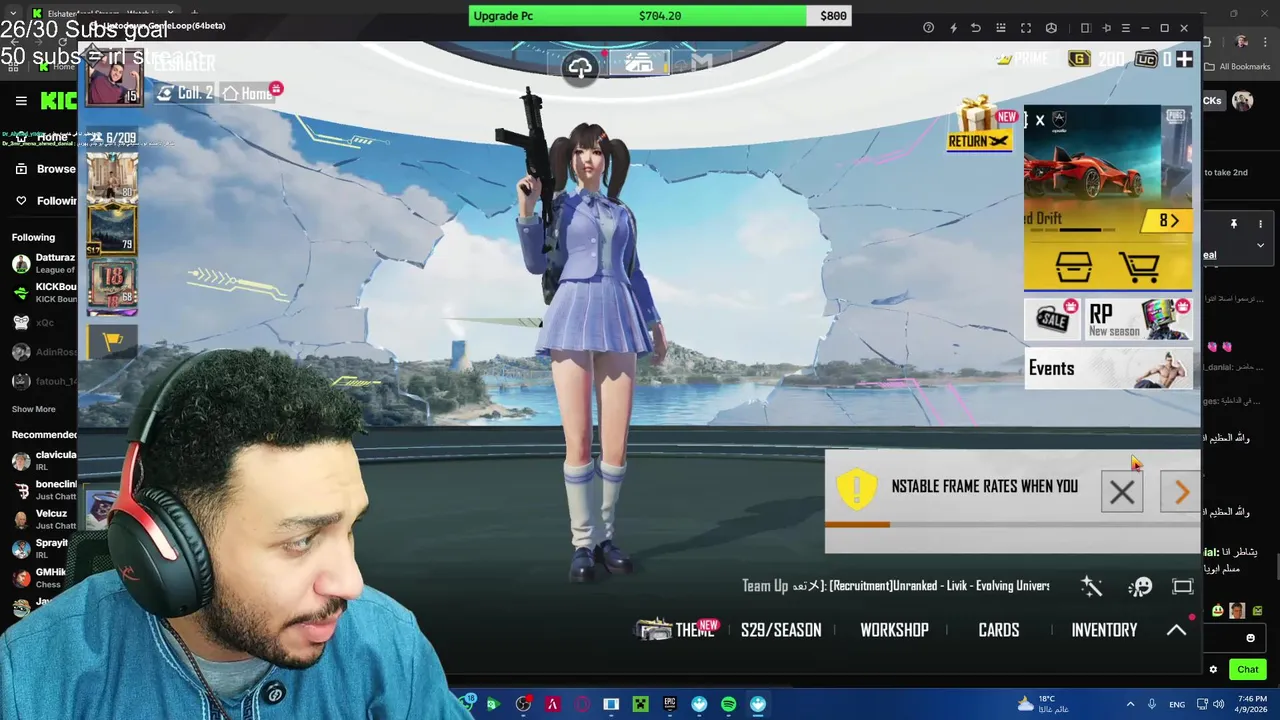Click the Upgrade Pc donation goal bar
The width and height of the screenshot is (1280, 720).
pyautogui.click(x=660, y=15)
